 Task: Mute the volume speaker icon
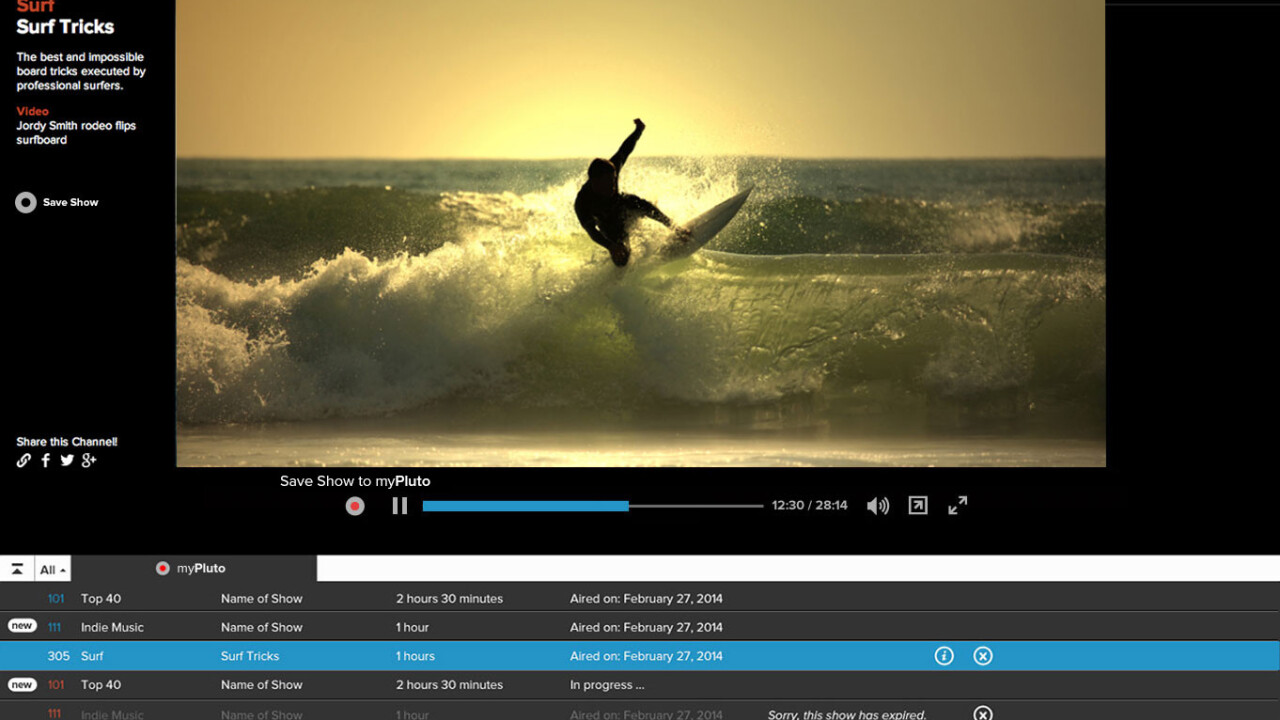pyautogui.click(x=877, y=506)
